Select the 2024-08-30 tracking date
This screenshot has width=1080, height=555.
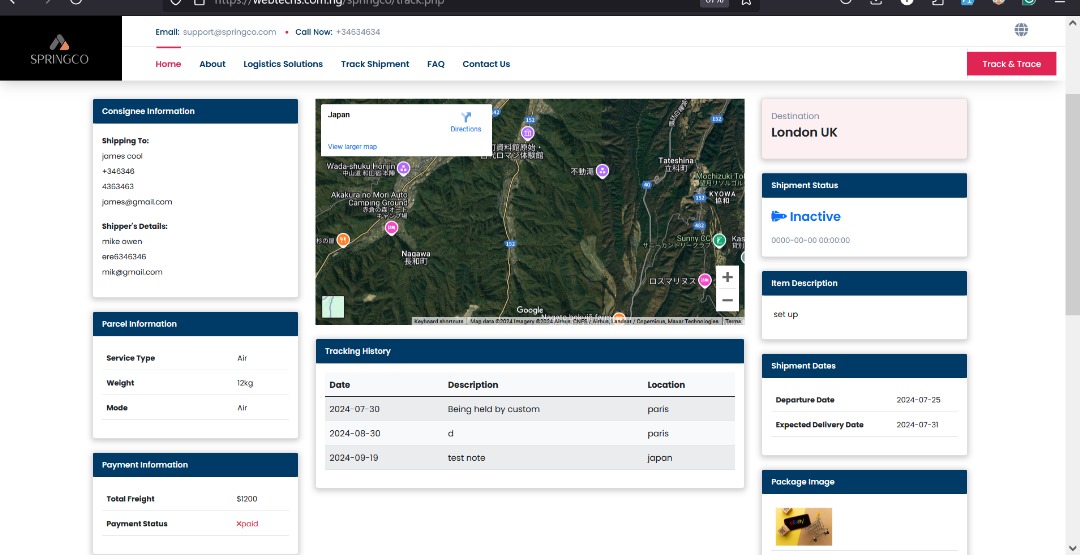pos(355,433)
